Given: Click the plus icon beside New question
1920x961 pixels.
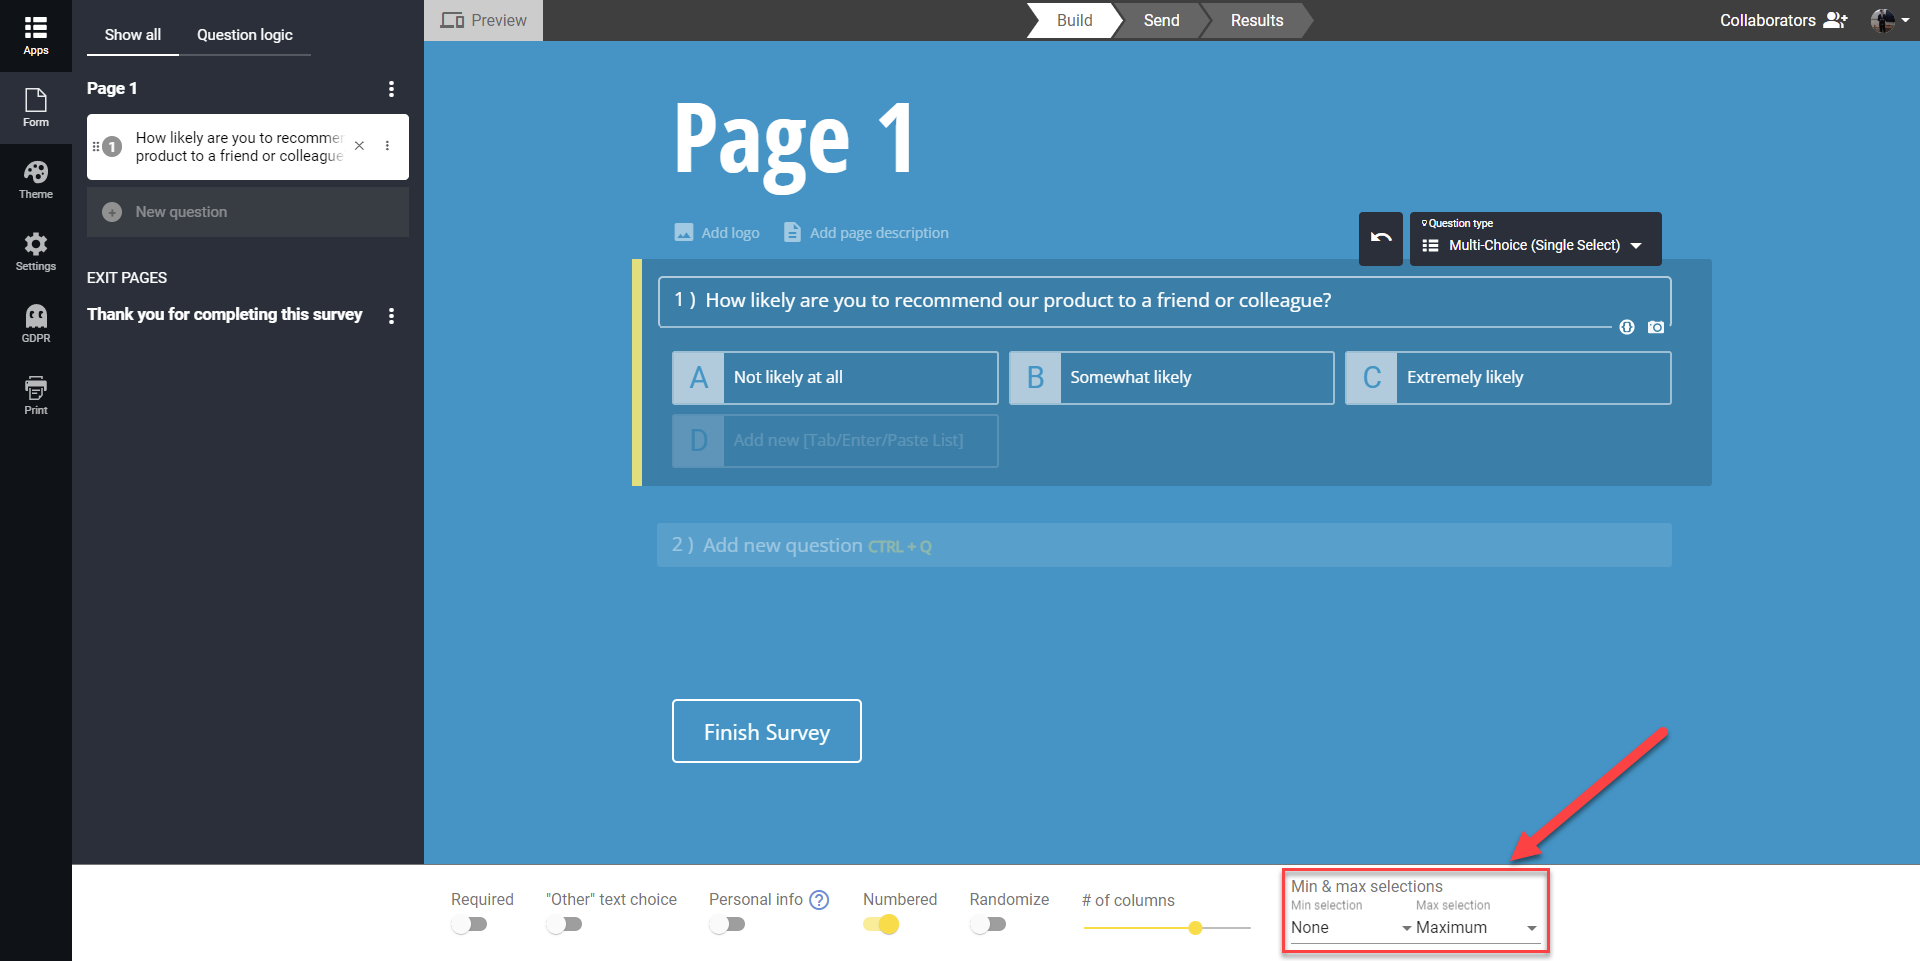Looking at the screenshot, I should pos(112,212).
